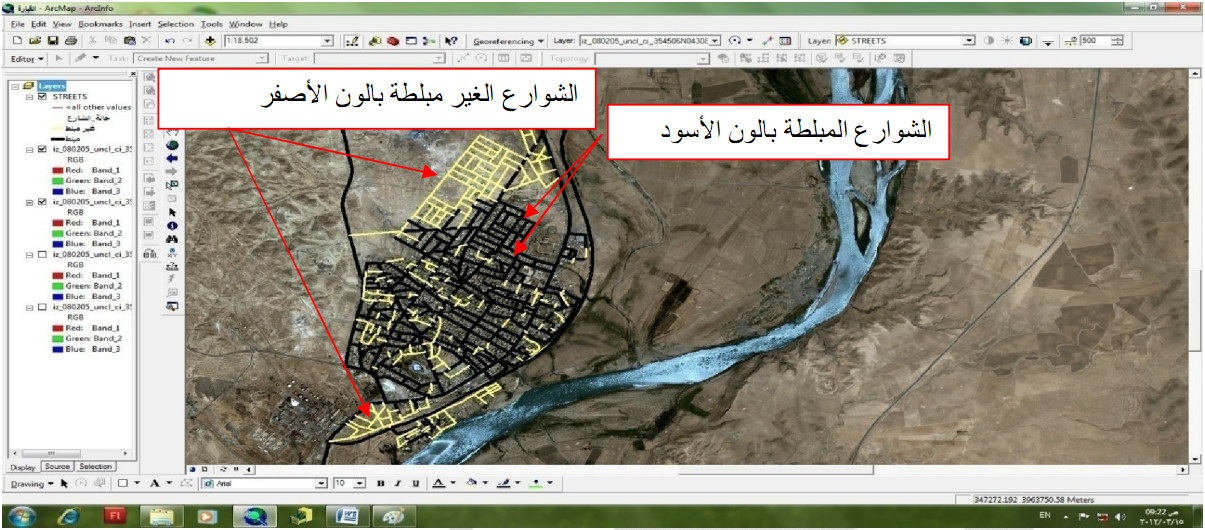Image resolution: width=1205 pixels, height=530 pixels.
Task: Save the map with the floppy icon
Action: (53, 41)
